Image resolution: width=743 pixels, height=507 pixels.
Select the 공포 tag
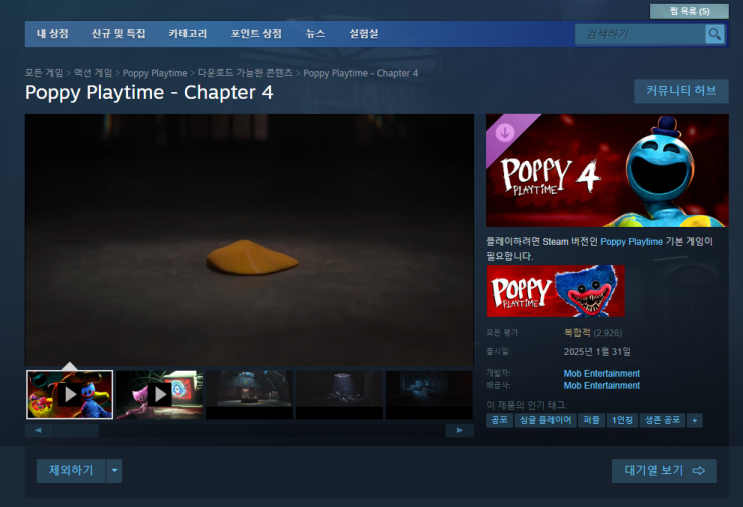click(x=499, y=420)
